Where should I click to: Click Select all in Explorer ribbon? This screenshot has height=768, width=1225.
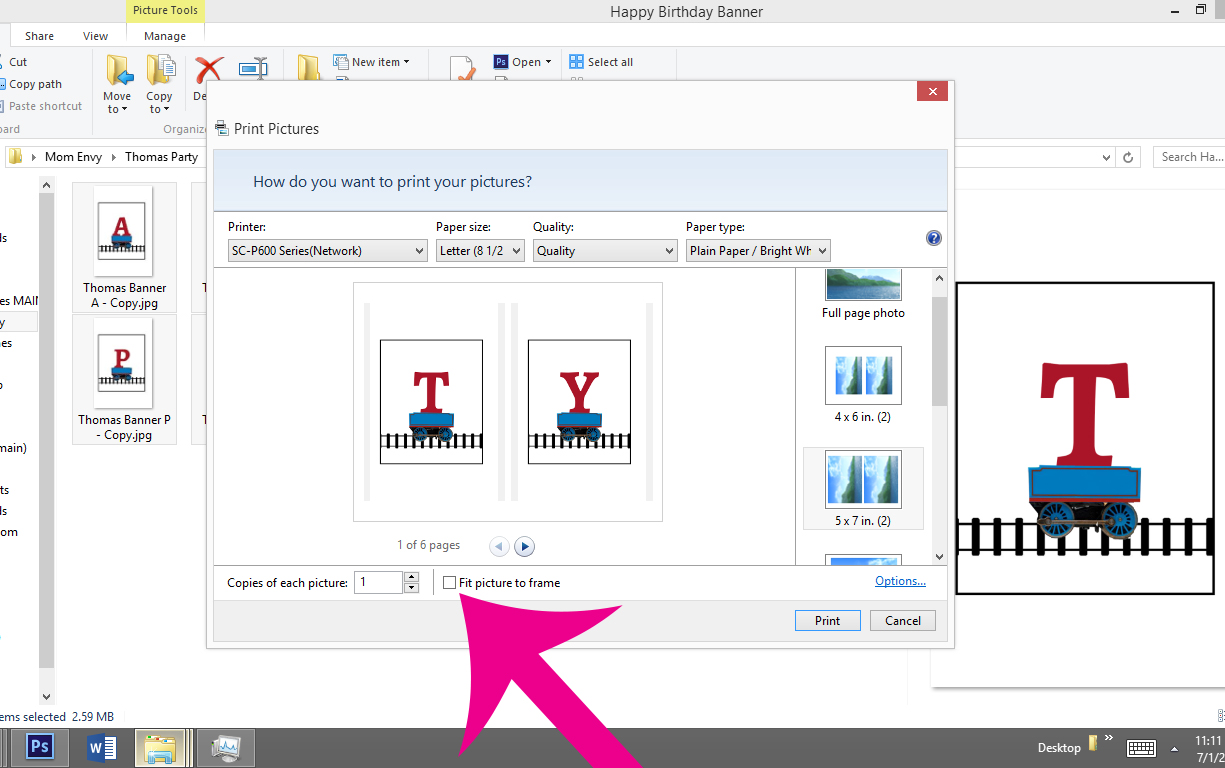coord(601,62)
